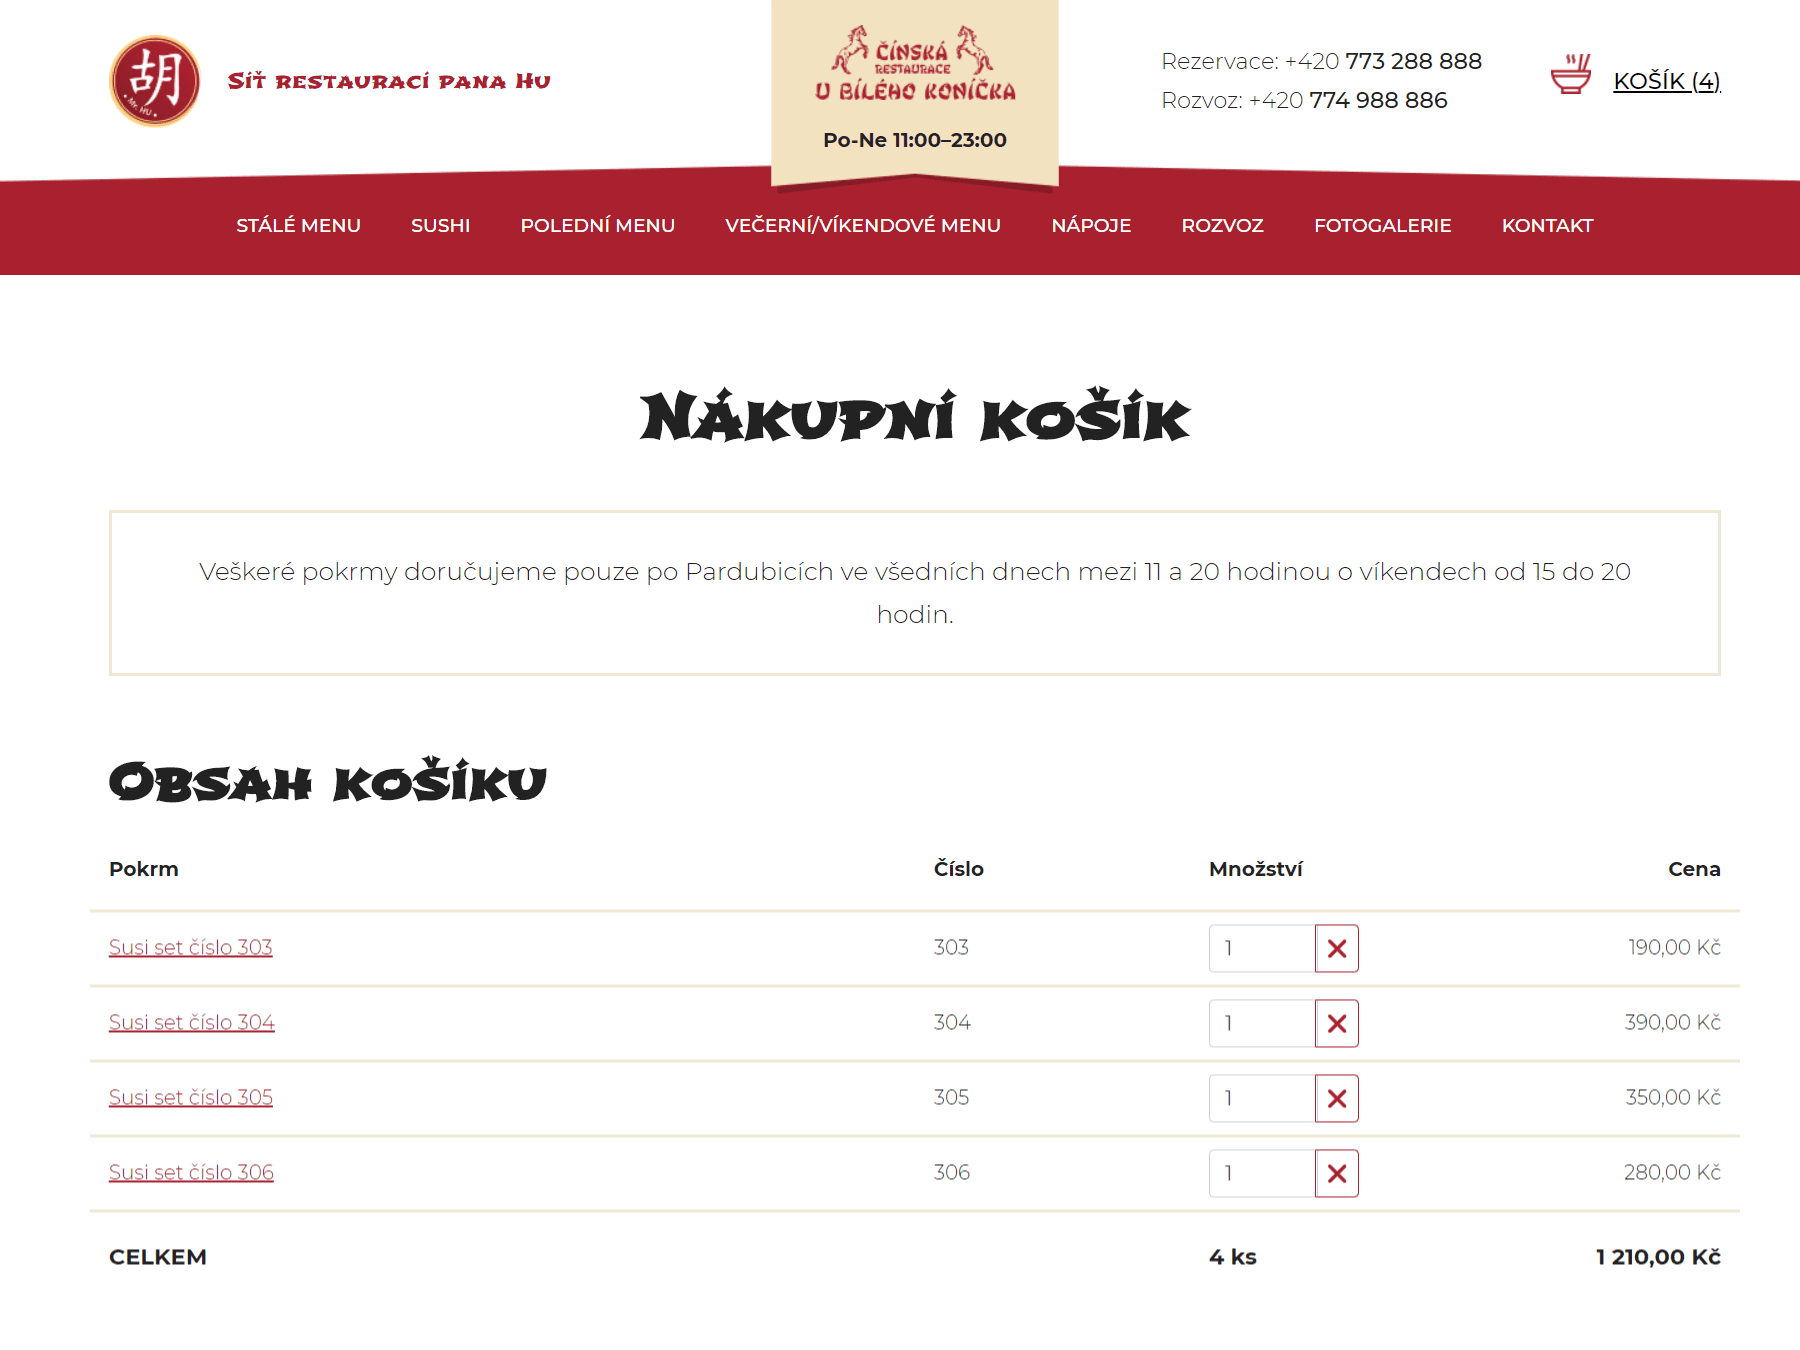
Task: Open the STÁLÉ MENU page
Action: click(x=298, y=226)
